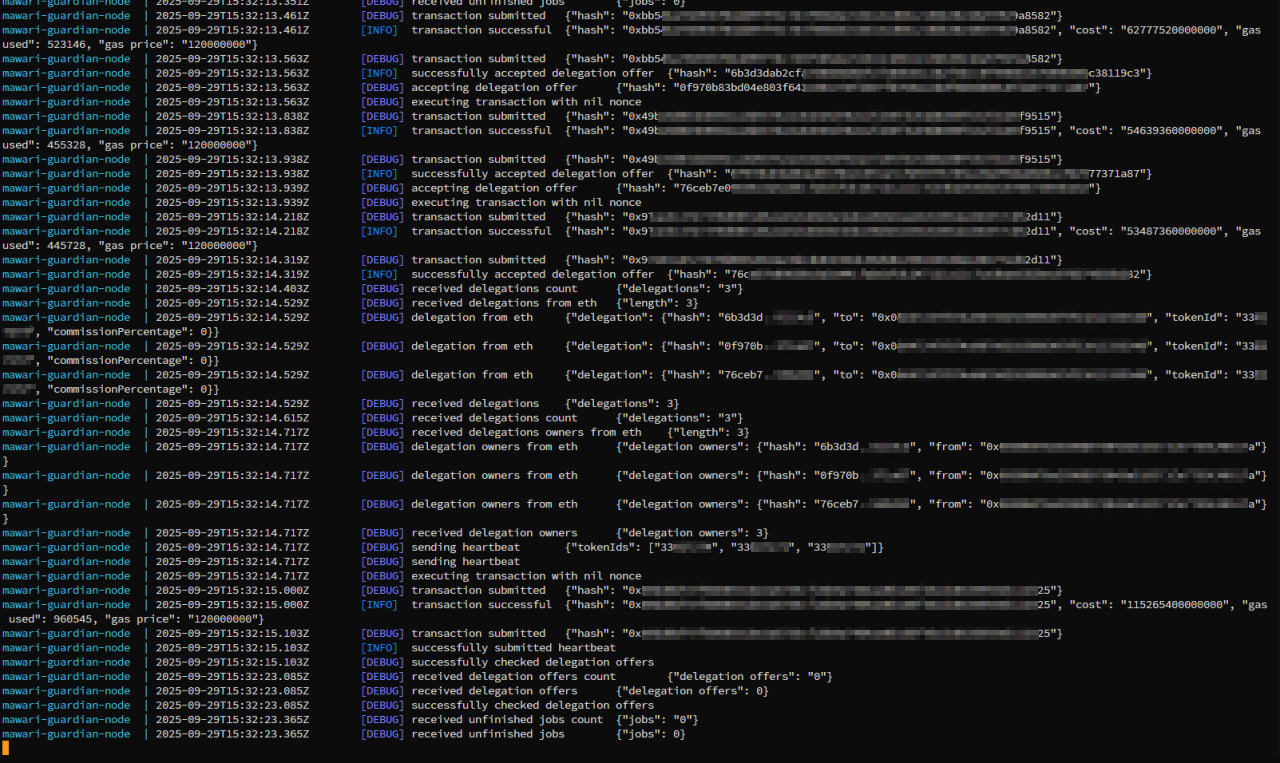The height and width of the screenshot is (763, 1280).
Task: Click the orange terminal cursor block
Action: 5,748
